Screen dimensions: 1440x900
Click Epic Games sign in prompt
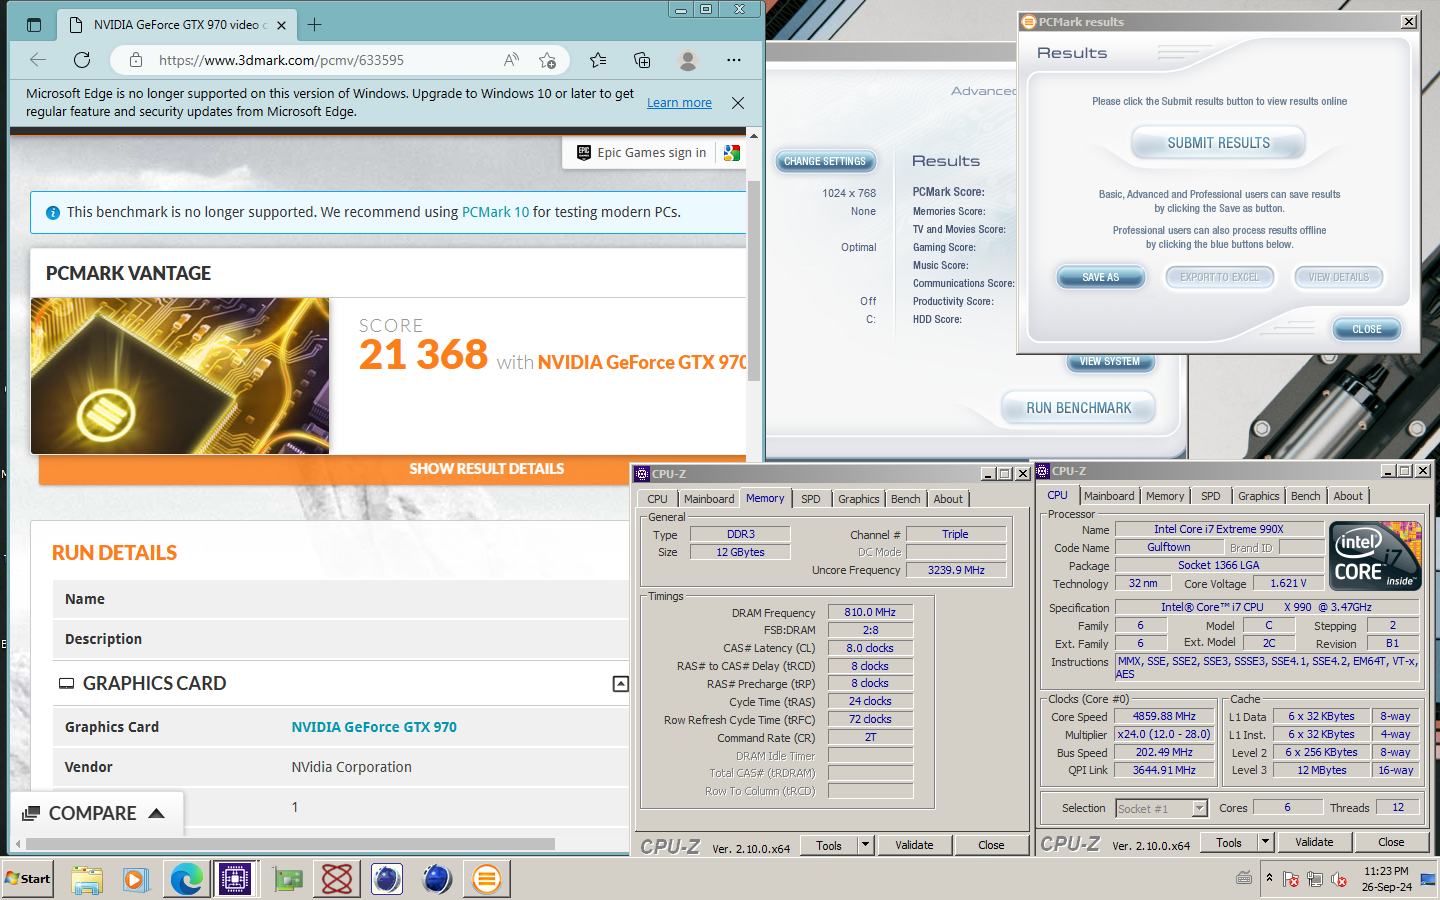pyautogui.click(x=641, y=153)
